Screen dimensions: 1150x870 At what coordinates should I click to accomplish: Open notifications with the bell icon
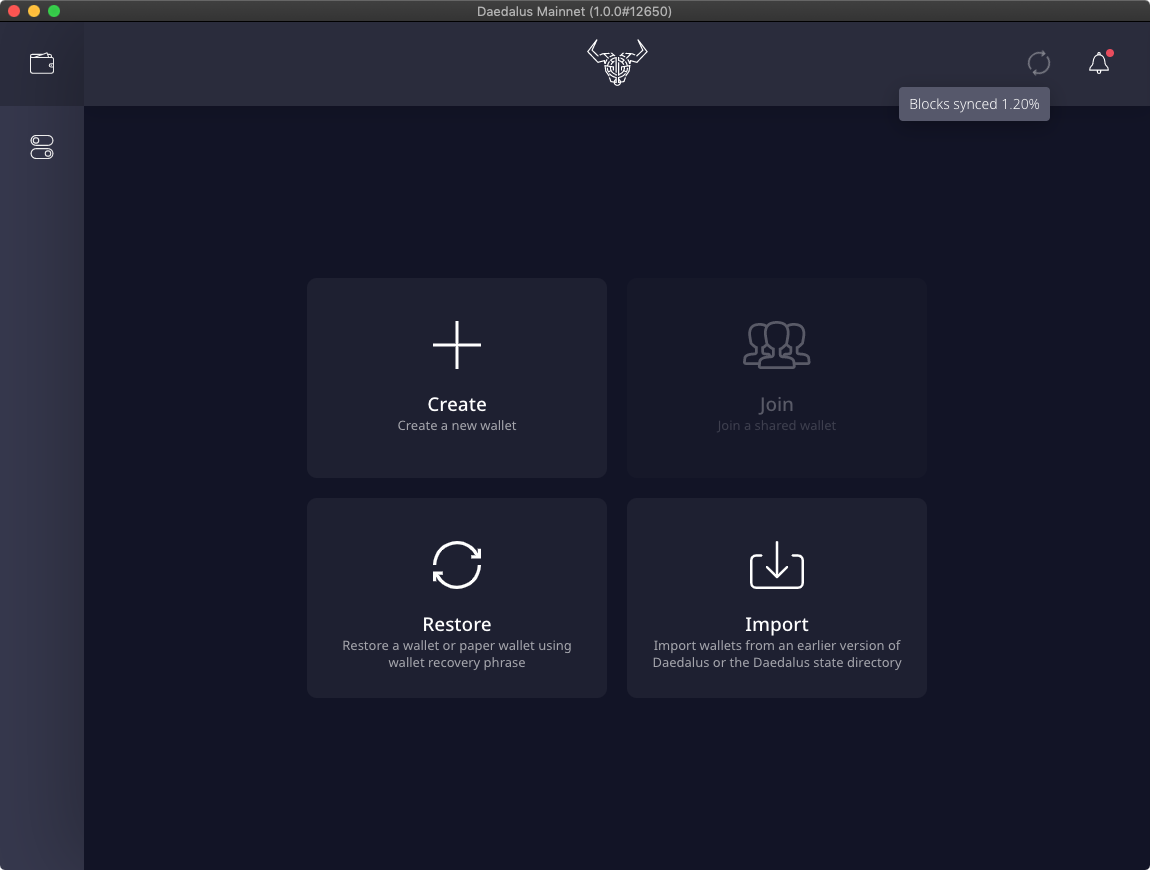click(x=1098, y=64)
